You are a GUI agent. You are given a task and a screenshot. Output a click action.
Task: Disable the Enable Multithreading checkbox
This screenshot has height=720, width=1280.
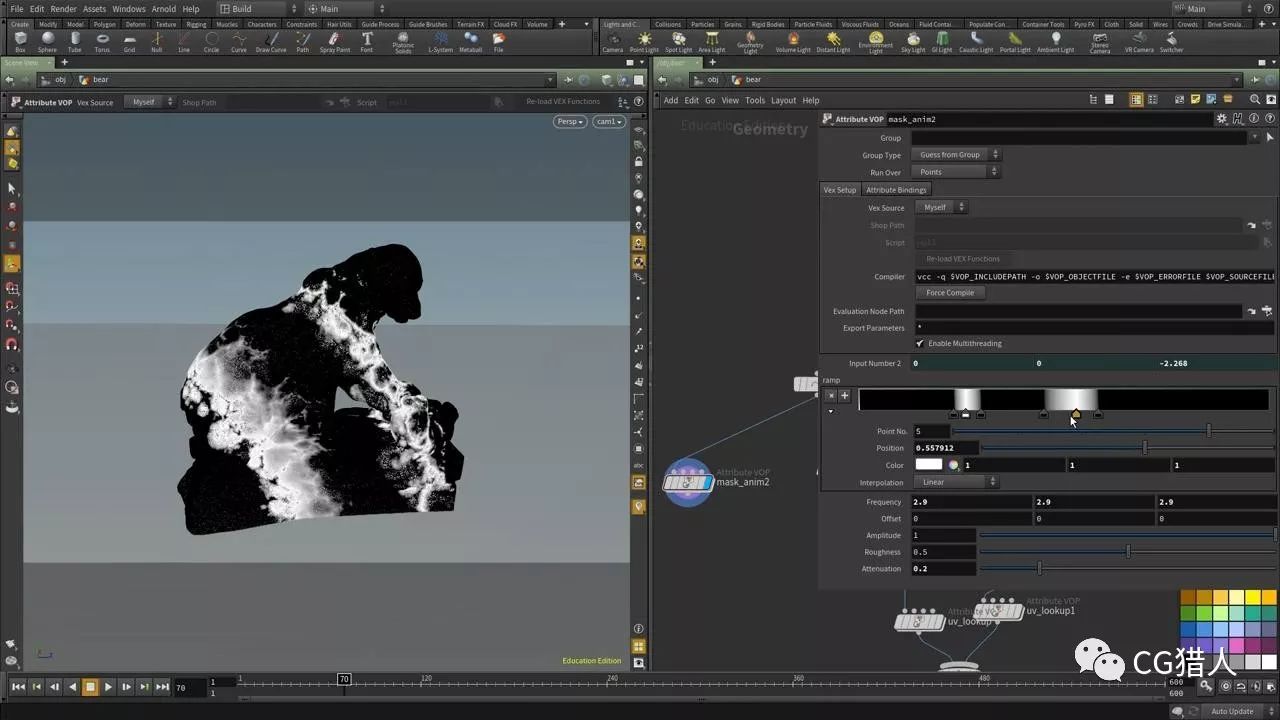pos(920,343)
